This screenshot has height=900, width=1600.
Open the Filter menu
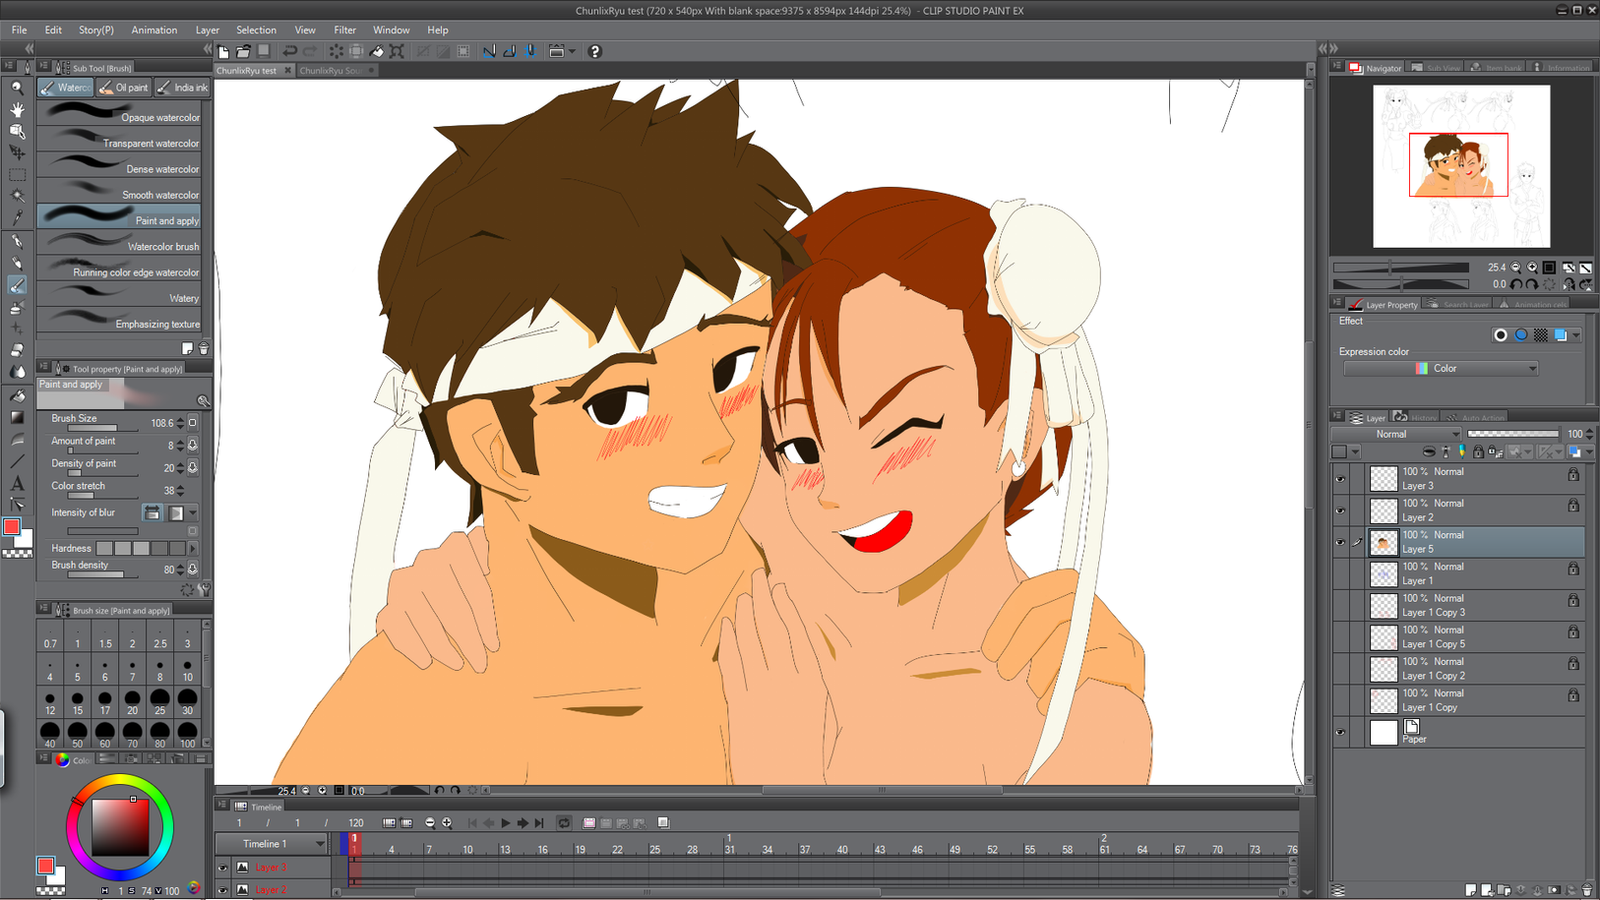coord(345,30)
